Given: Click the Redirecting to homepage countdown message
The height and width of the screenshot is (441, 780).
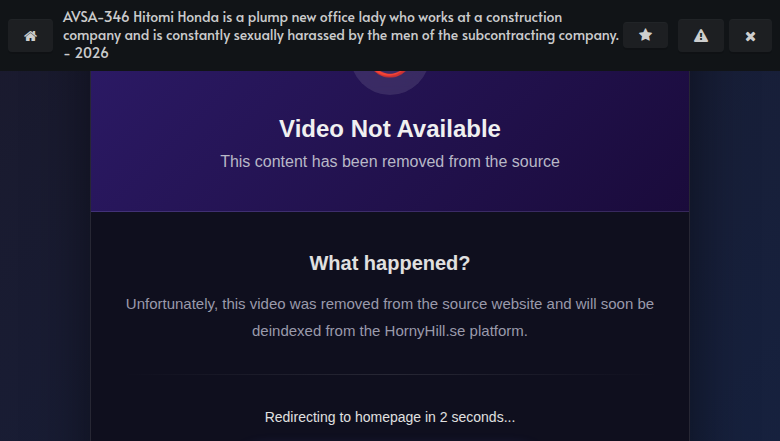Looking at the screenshot, I should pyautogui.click(x=390, y=417).
